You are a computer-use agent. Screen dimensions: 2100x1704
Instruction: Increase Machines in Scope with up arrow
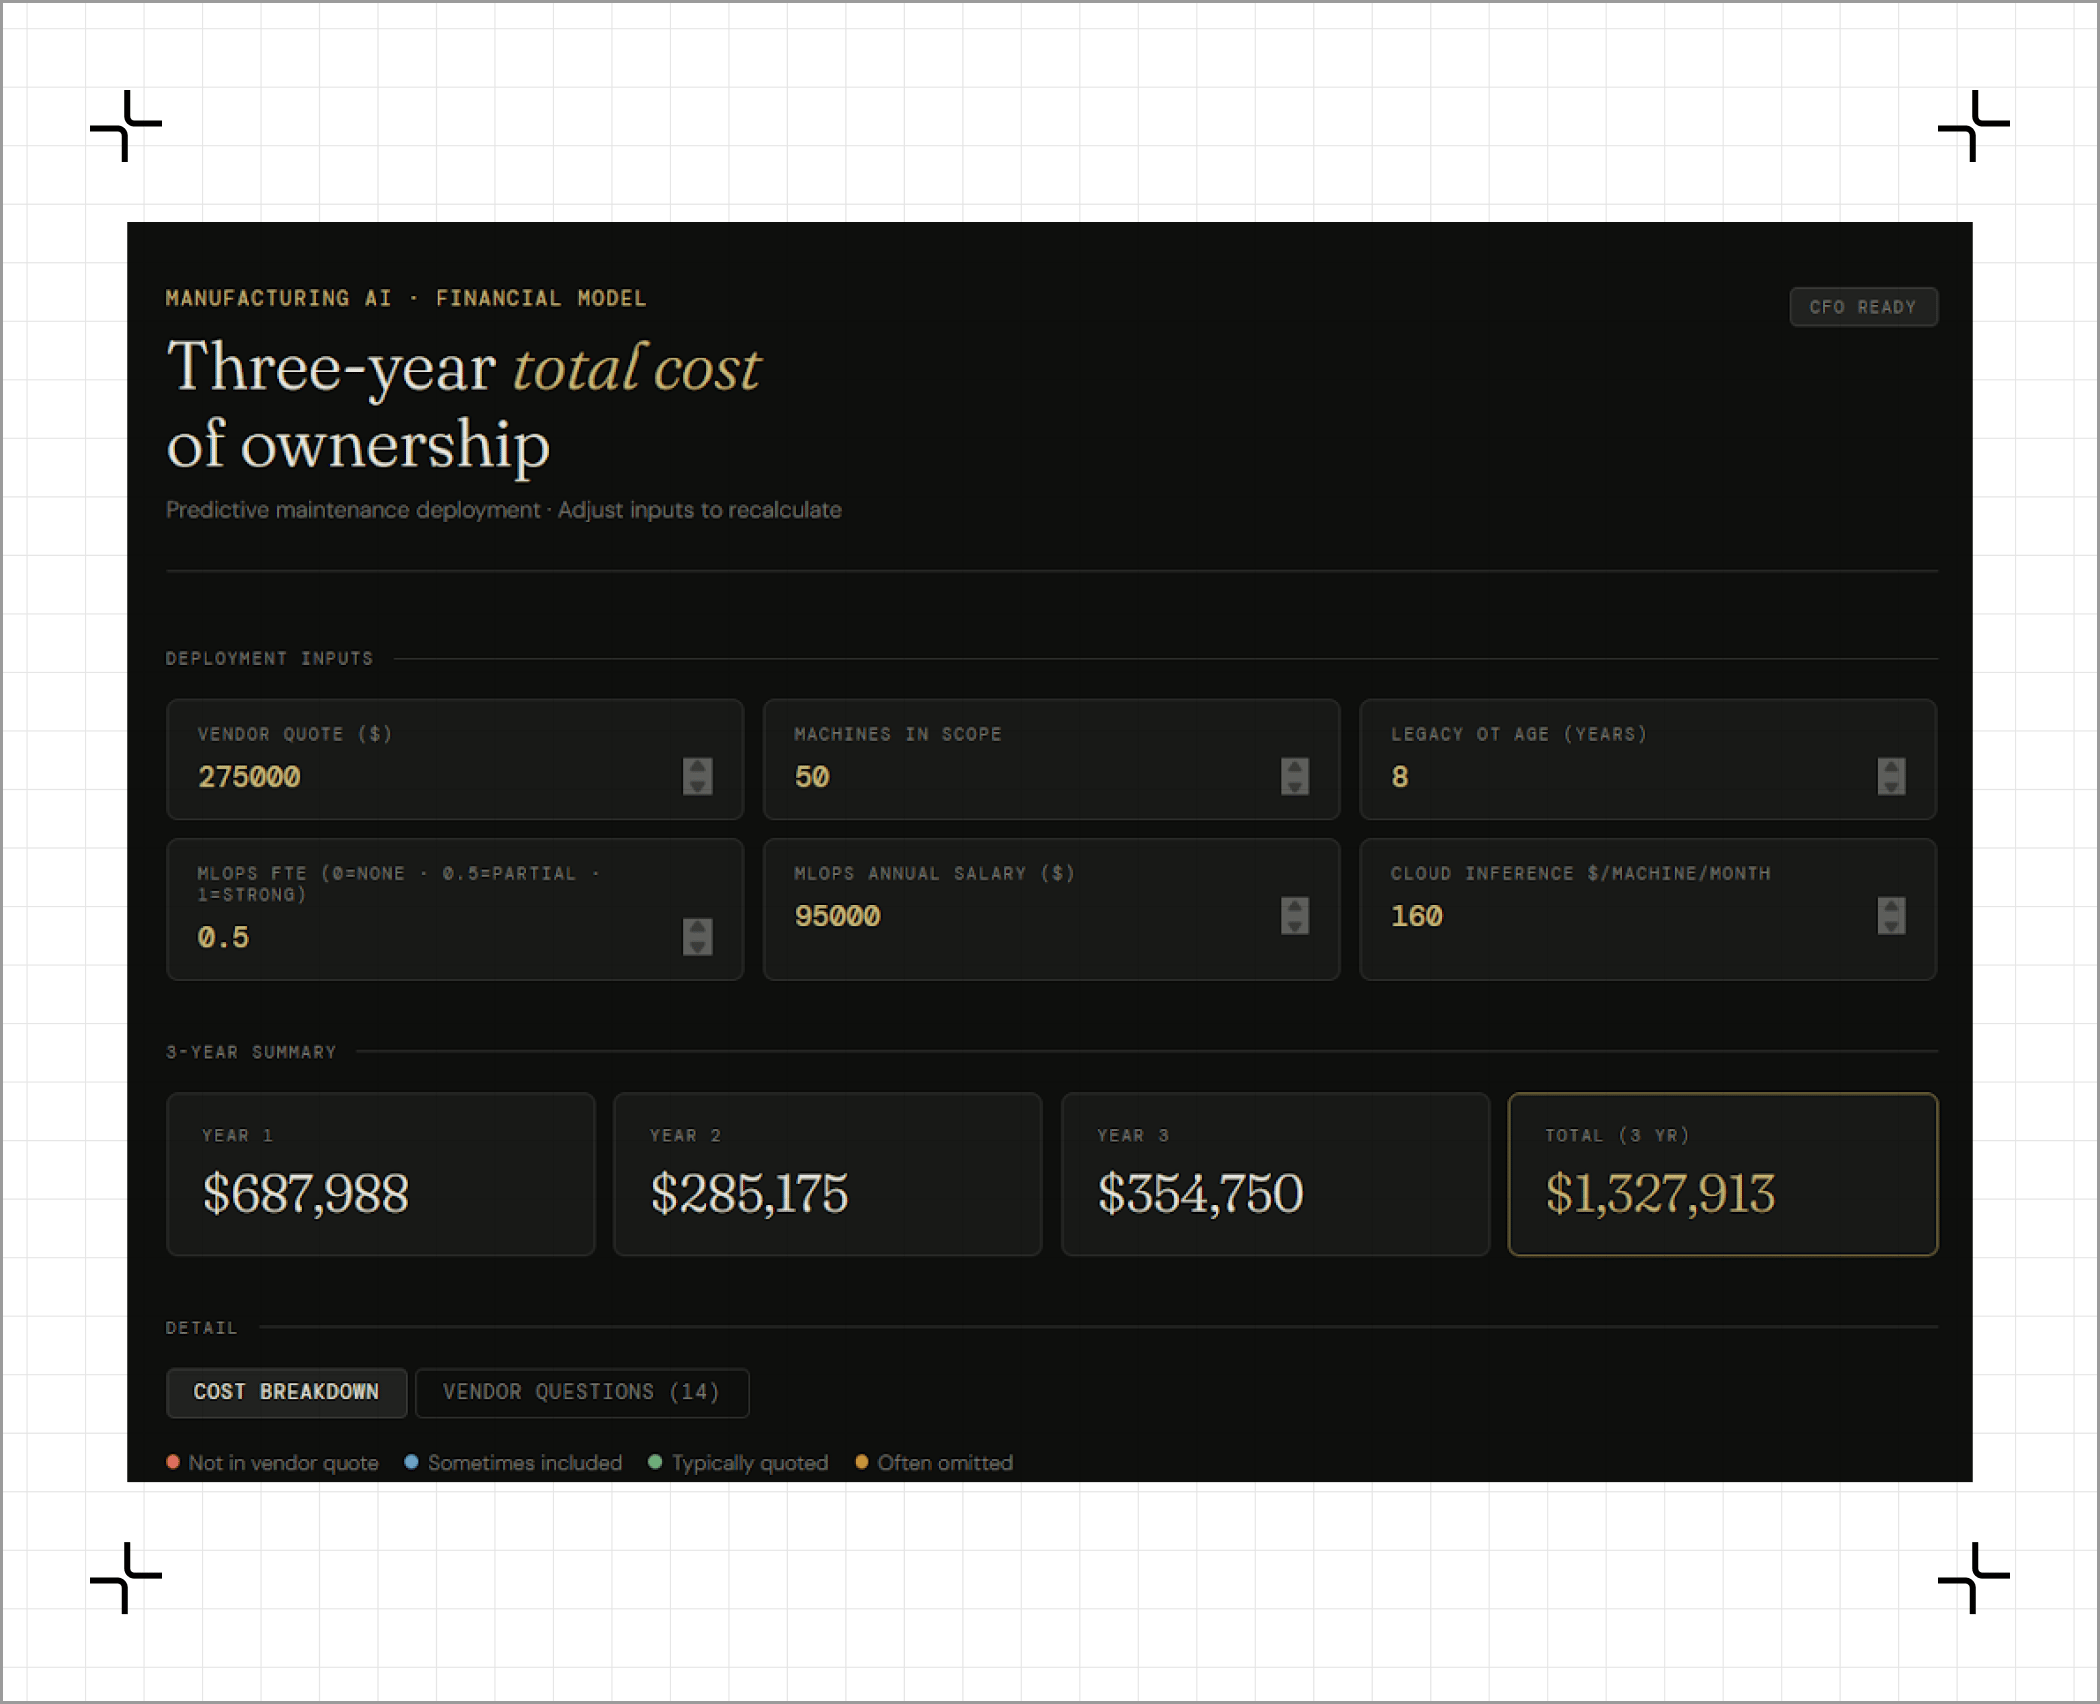point(1294,767)
